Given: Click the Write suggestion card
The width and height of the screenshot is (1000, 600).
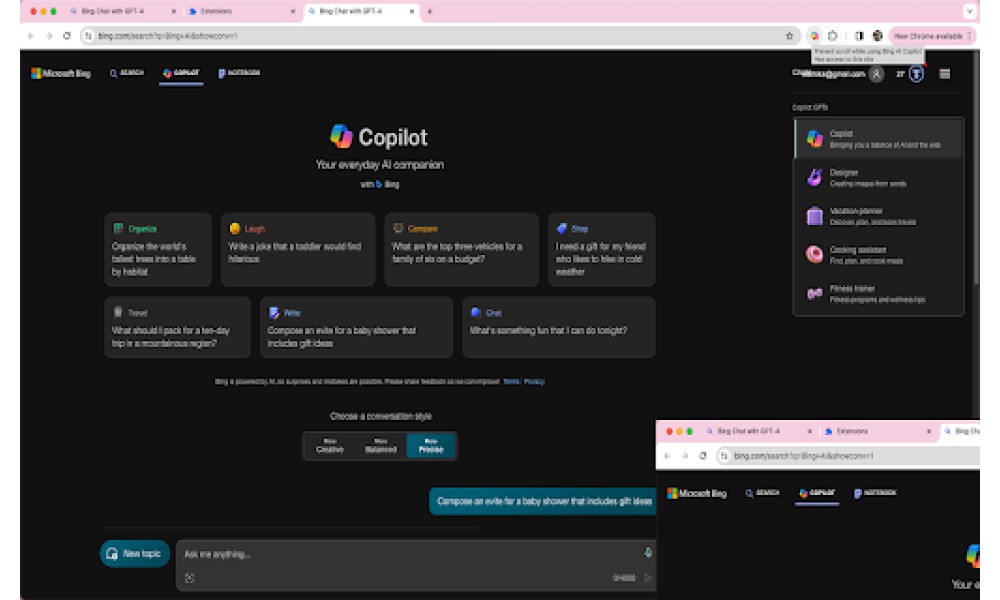Looking at the screenshot, I should coord(356,327).
